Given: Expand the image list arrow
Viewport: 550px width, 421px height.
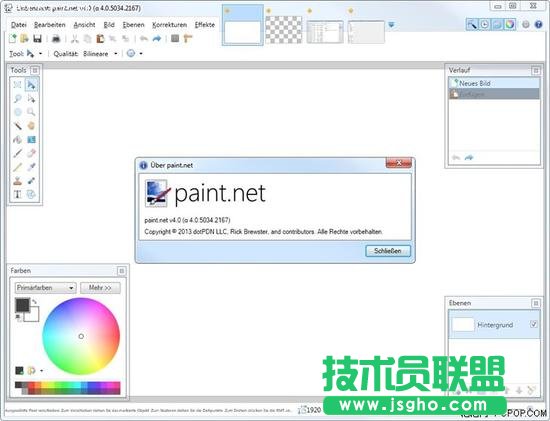Looking at the screenshot, I should pyautogui.click(x=391, y=25).
